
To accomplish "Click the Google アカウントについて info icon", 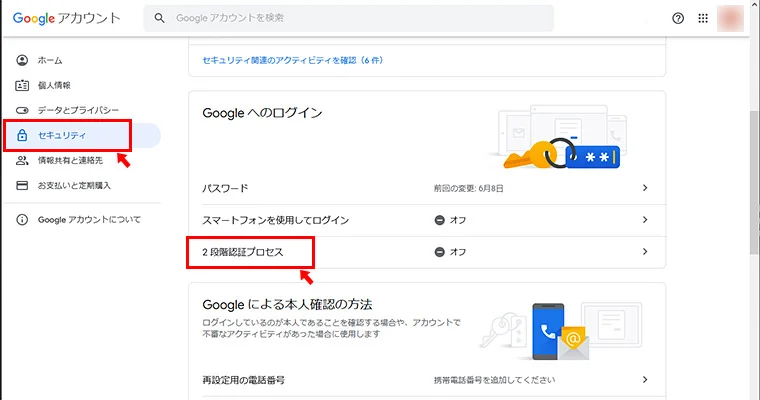I will click(x=22, y=220).
